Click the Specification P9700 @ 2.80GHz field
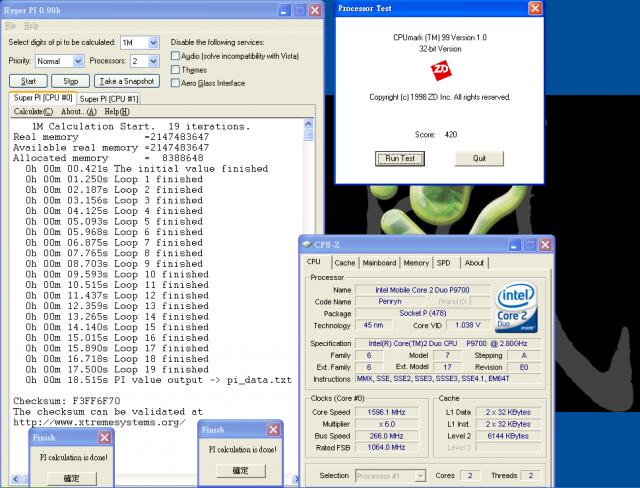This screenshot has width=640, height=488. pyautogui.click(x=448, y=344)
